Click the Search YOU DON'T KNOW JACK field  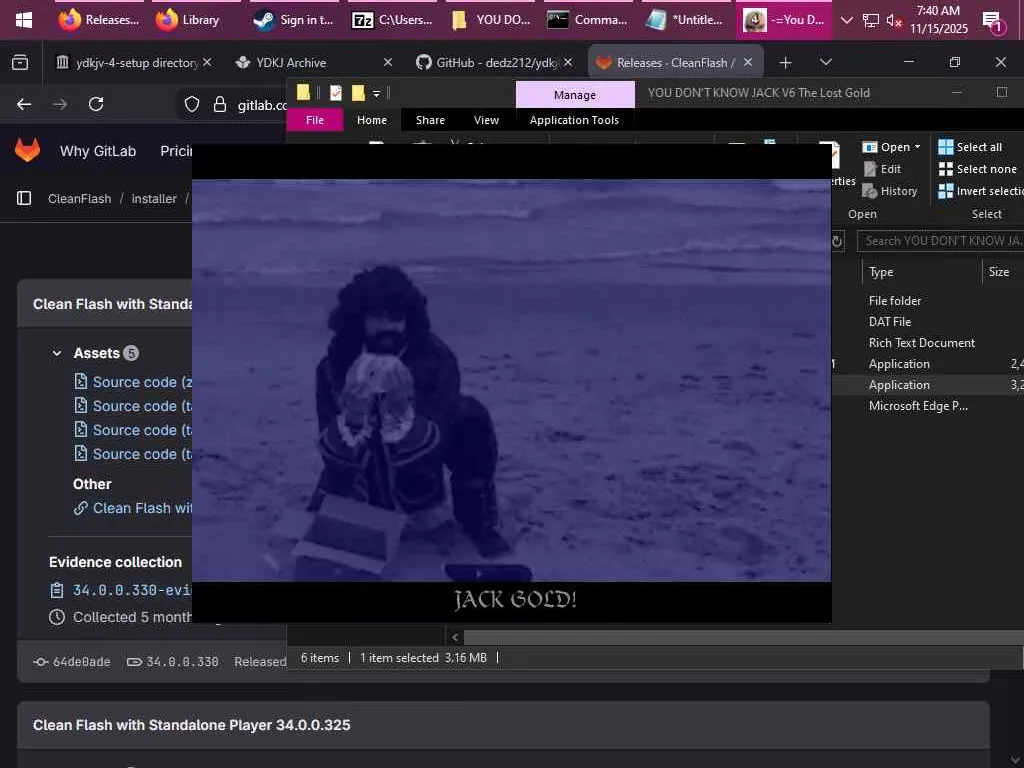click(940, 241)
